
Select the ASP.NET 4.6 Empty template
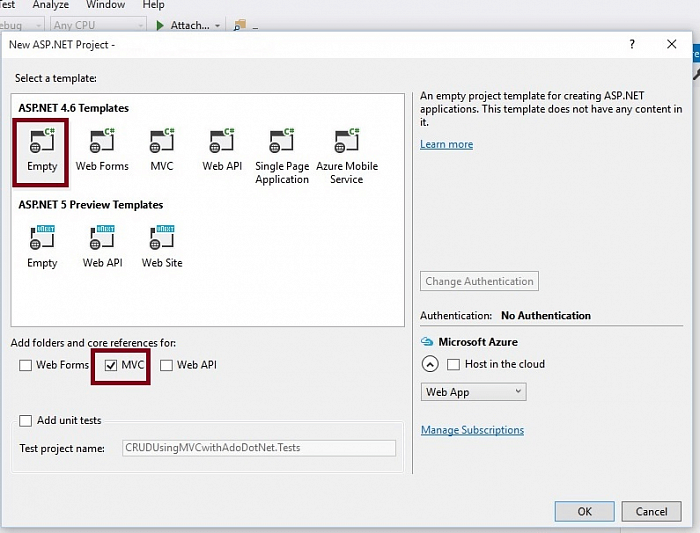[42, 152]
